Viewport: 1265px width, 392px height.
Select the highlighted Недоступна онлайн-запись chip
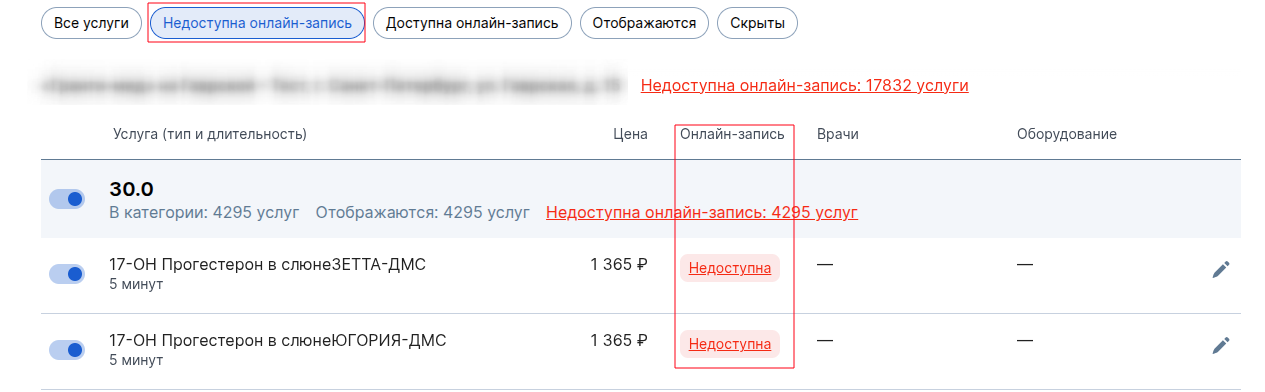(x=256, y=23)
